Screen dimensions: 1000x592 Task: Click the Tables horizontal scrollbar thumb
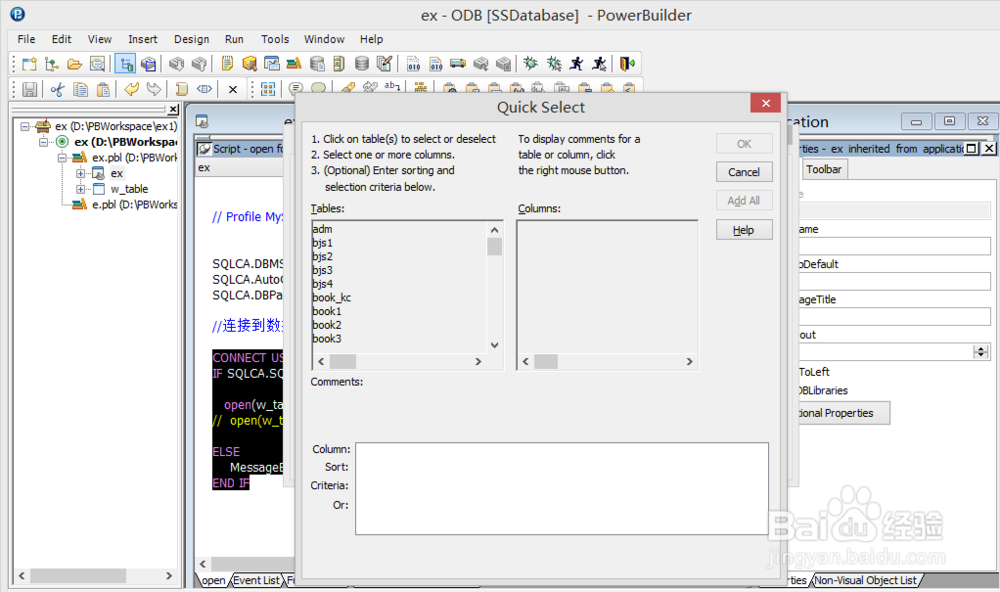(343, 362)
